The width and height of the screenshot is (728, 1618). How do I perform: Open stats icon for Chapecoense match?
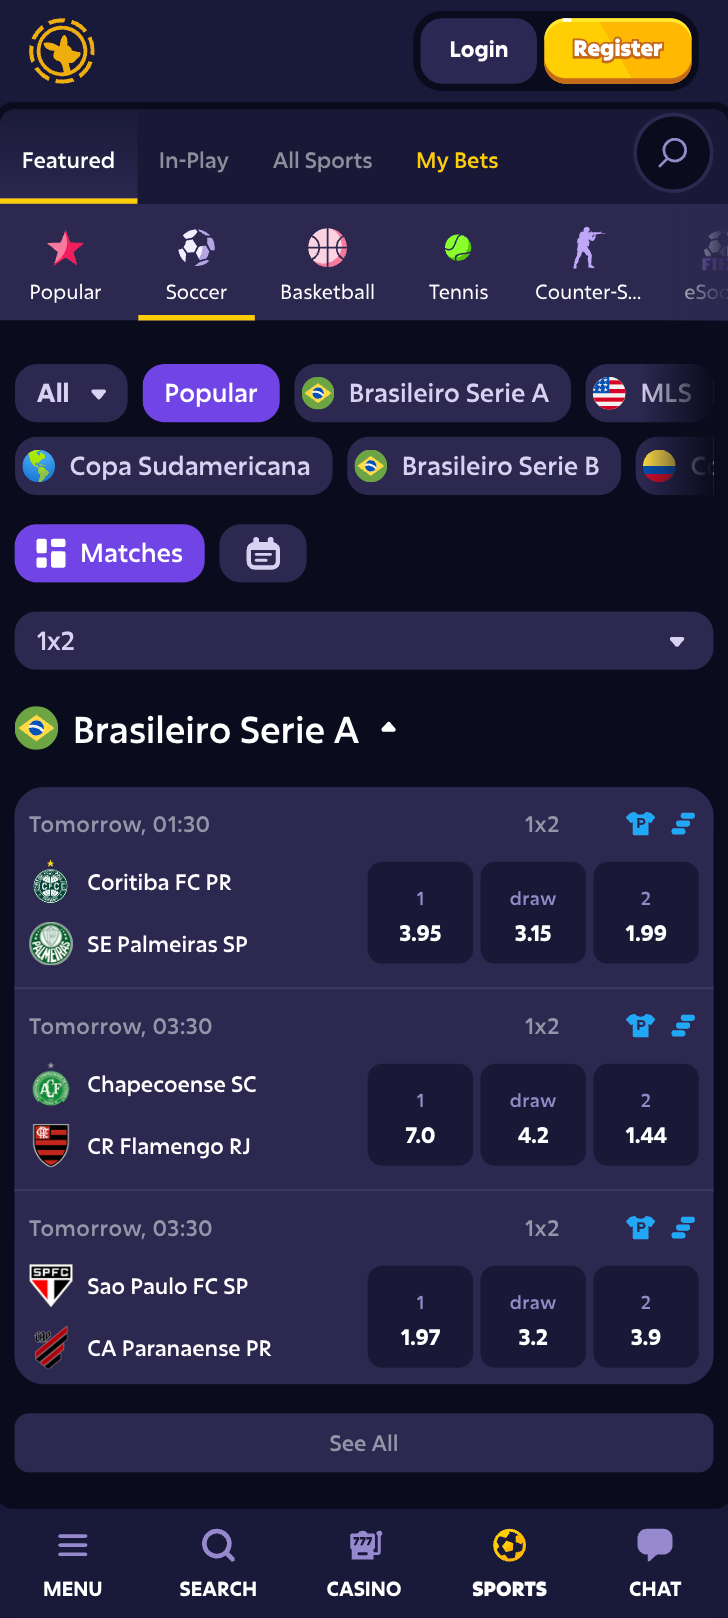click(683, 1026)
